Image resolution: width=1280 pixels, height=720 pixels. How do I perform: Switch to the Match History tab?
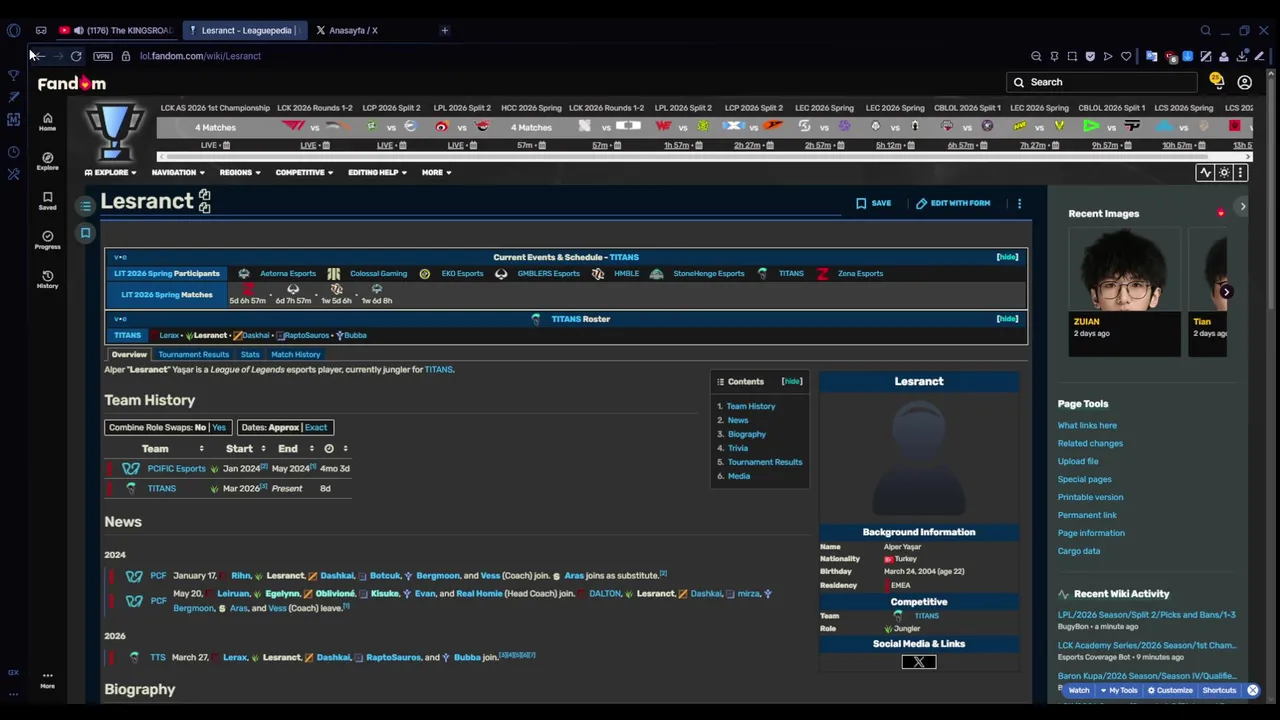(295, 354)
